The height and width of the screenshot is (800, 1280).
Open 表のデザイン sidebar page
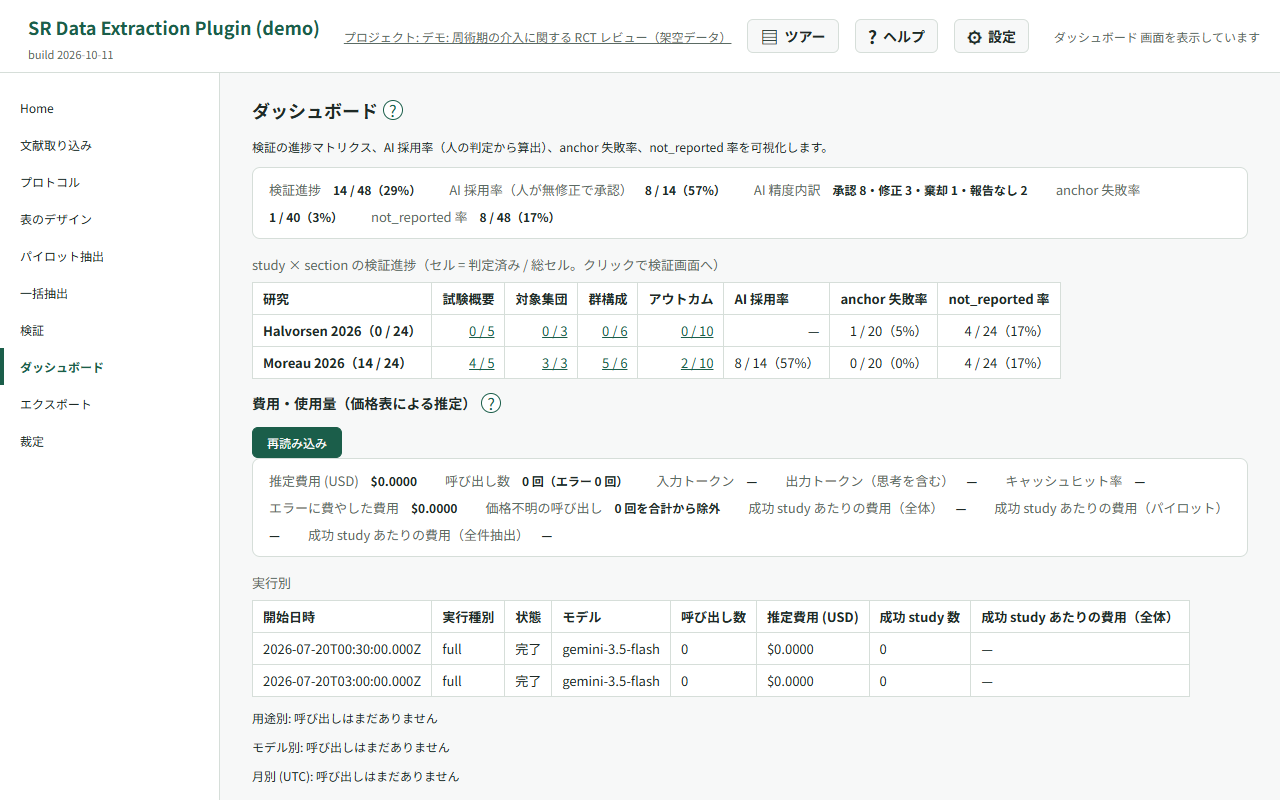click(110, 220)
